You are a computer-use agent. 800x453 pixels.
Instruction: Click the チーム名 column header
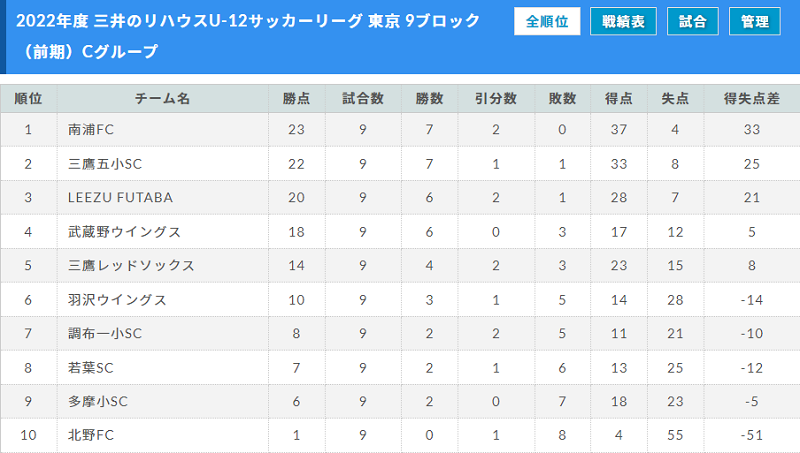[162, 98]
